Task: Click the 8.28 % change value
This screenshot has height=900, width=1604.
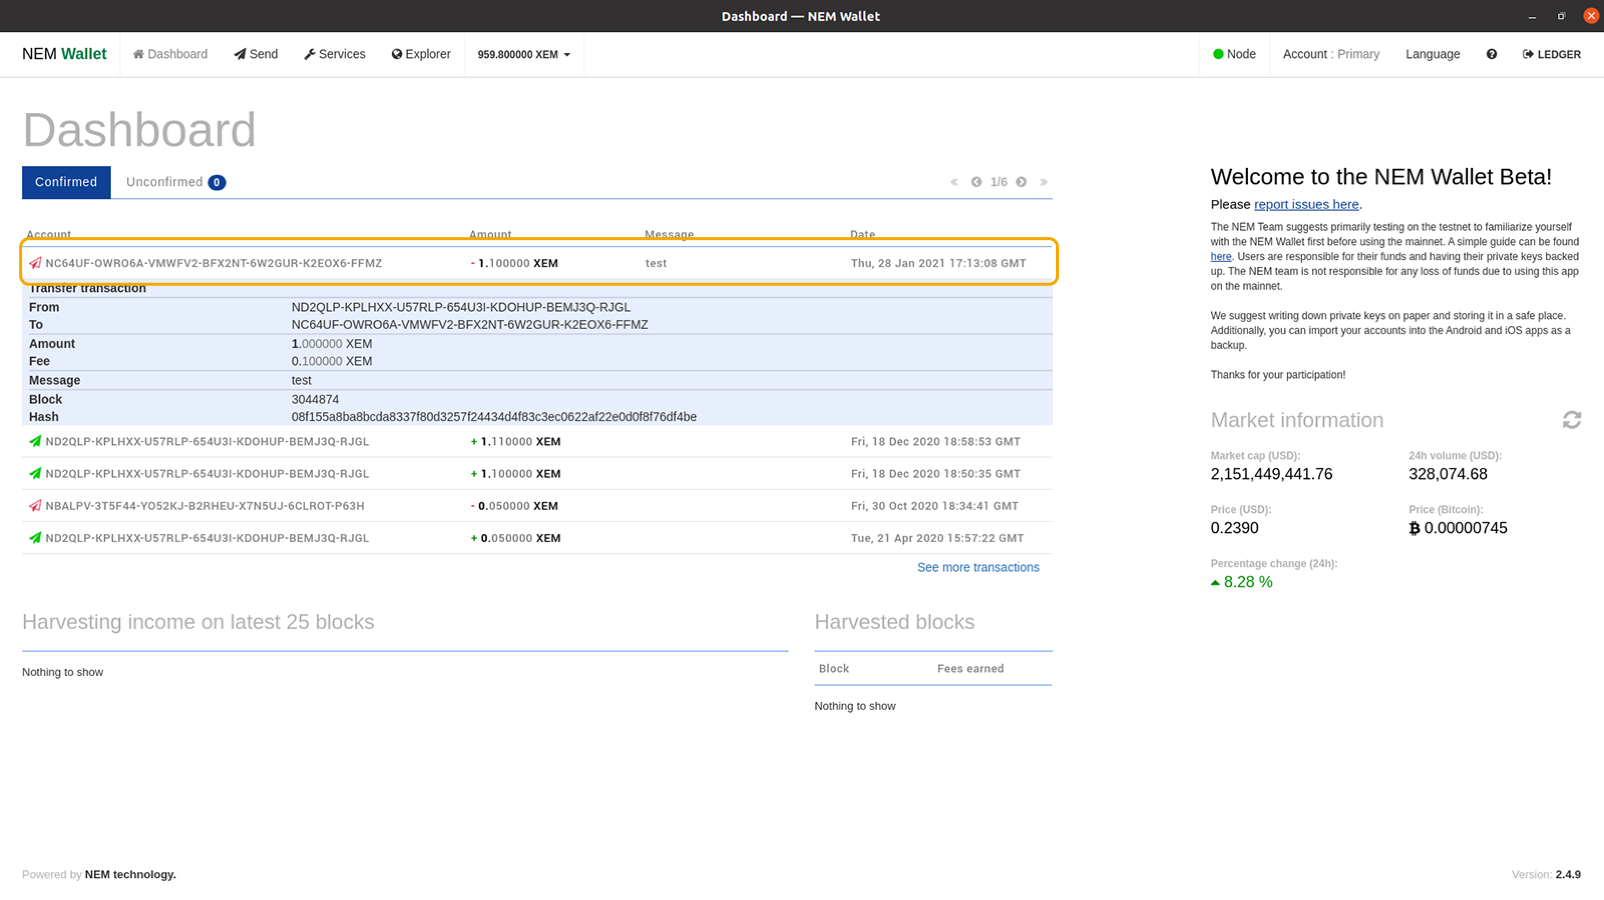Action: pyautogui.click(x=1242, y=582)
